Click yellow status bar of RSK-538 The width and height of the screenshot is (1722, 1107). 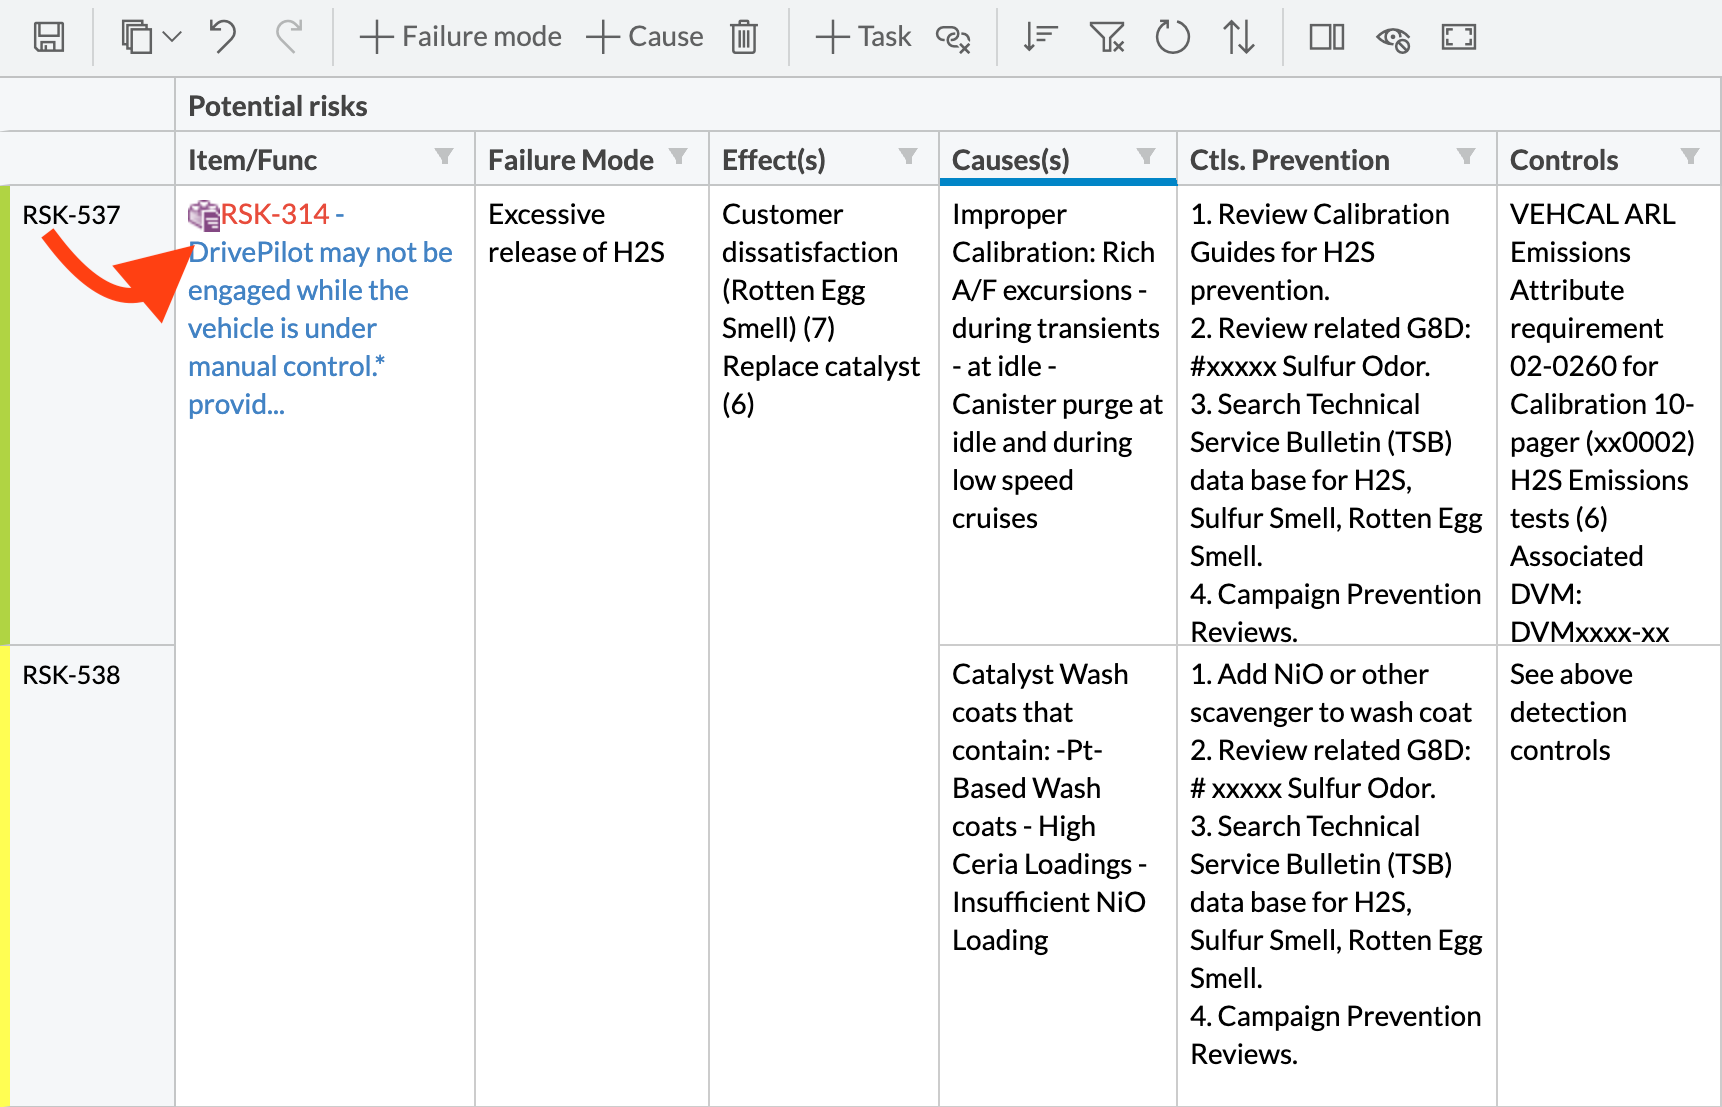[5, 876]
